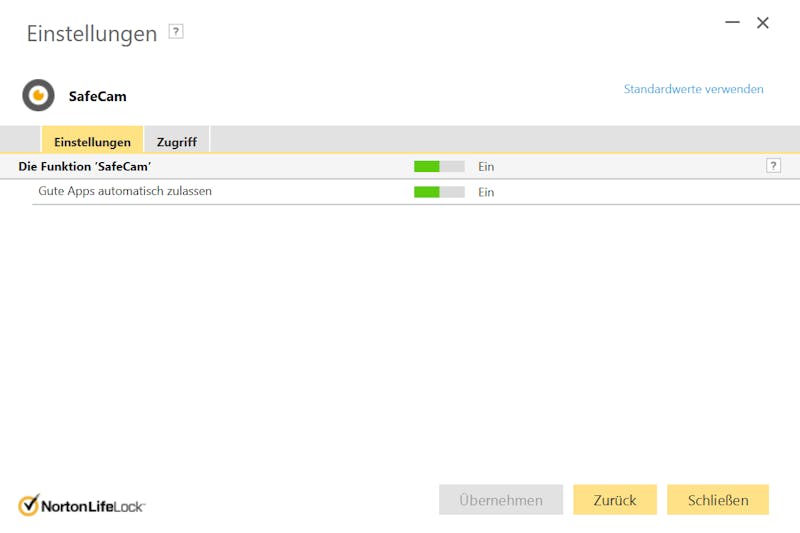Screen dimensions: 800x533
Task: Click 'Gute Apps automatisch zulassen' label
Action: (125, 191)
